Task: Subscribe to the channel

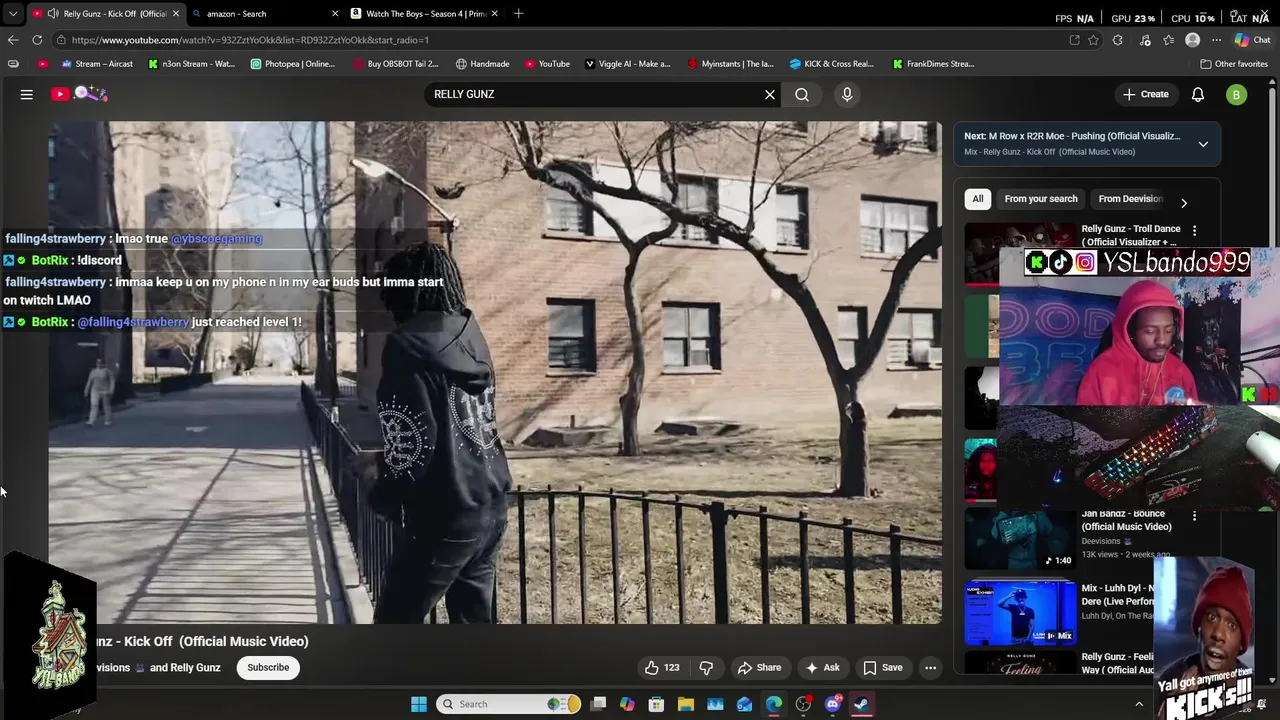Action: pos(268,668)
